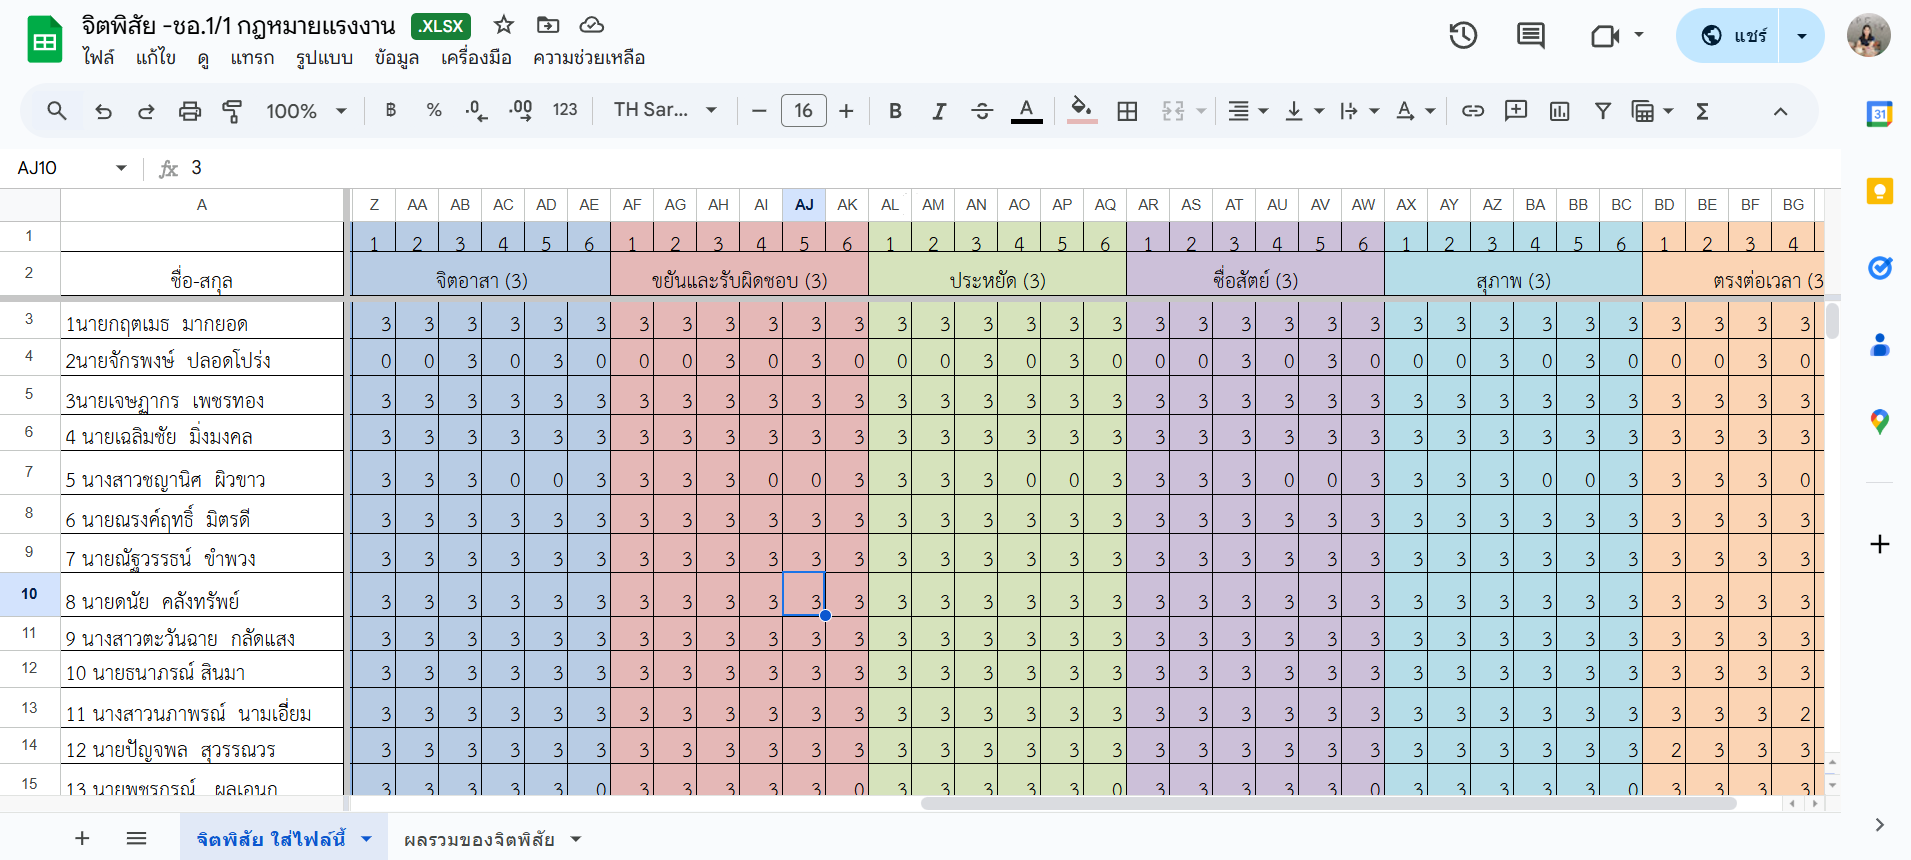Click the video call camera icon
The width and height of the screenshot is (1911, 860).
[1605, 36]
